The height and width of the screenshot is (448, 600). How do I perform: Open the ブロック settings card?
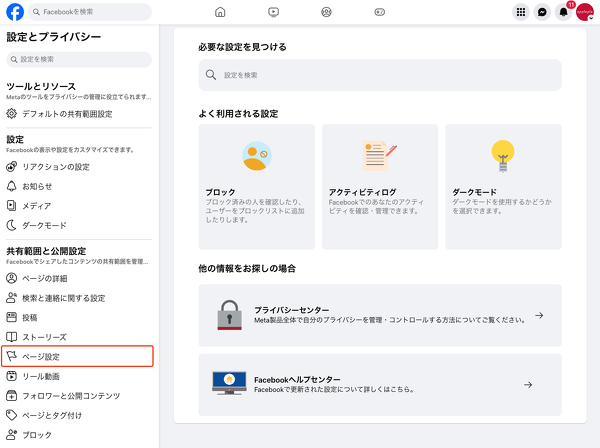256,186
